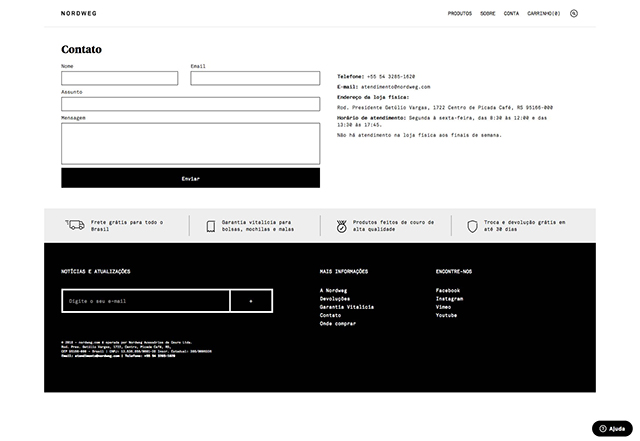This screenshot has width=640, height=441.
Task: Submit newsletter email with arrow button
Action: tap(251, 301)
